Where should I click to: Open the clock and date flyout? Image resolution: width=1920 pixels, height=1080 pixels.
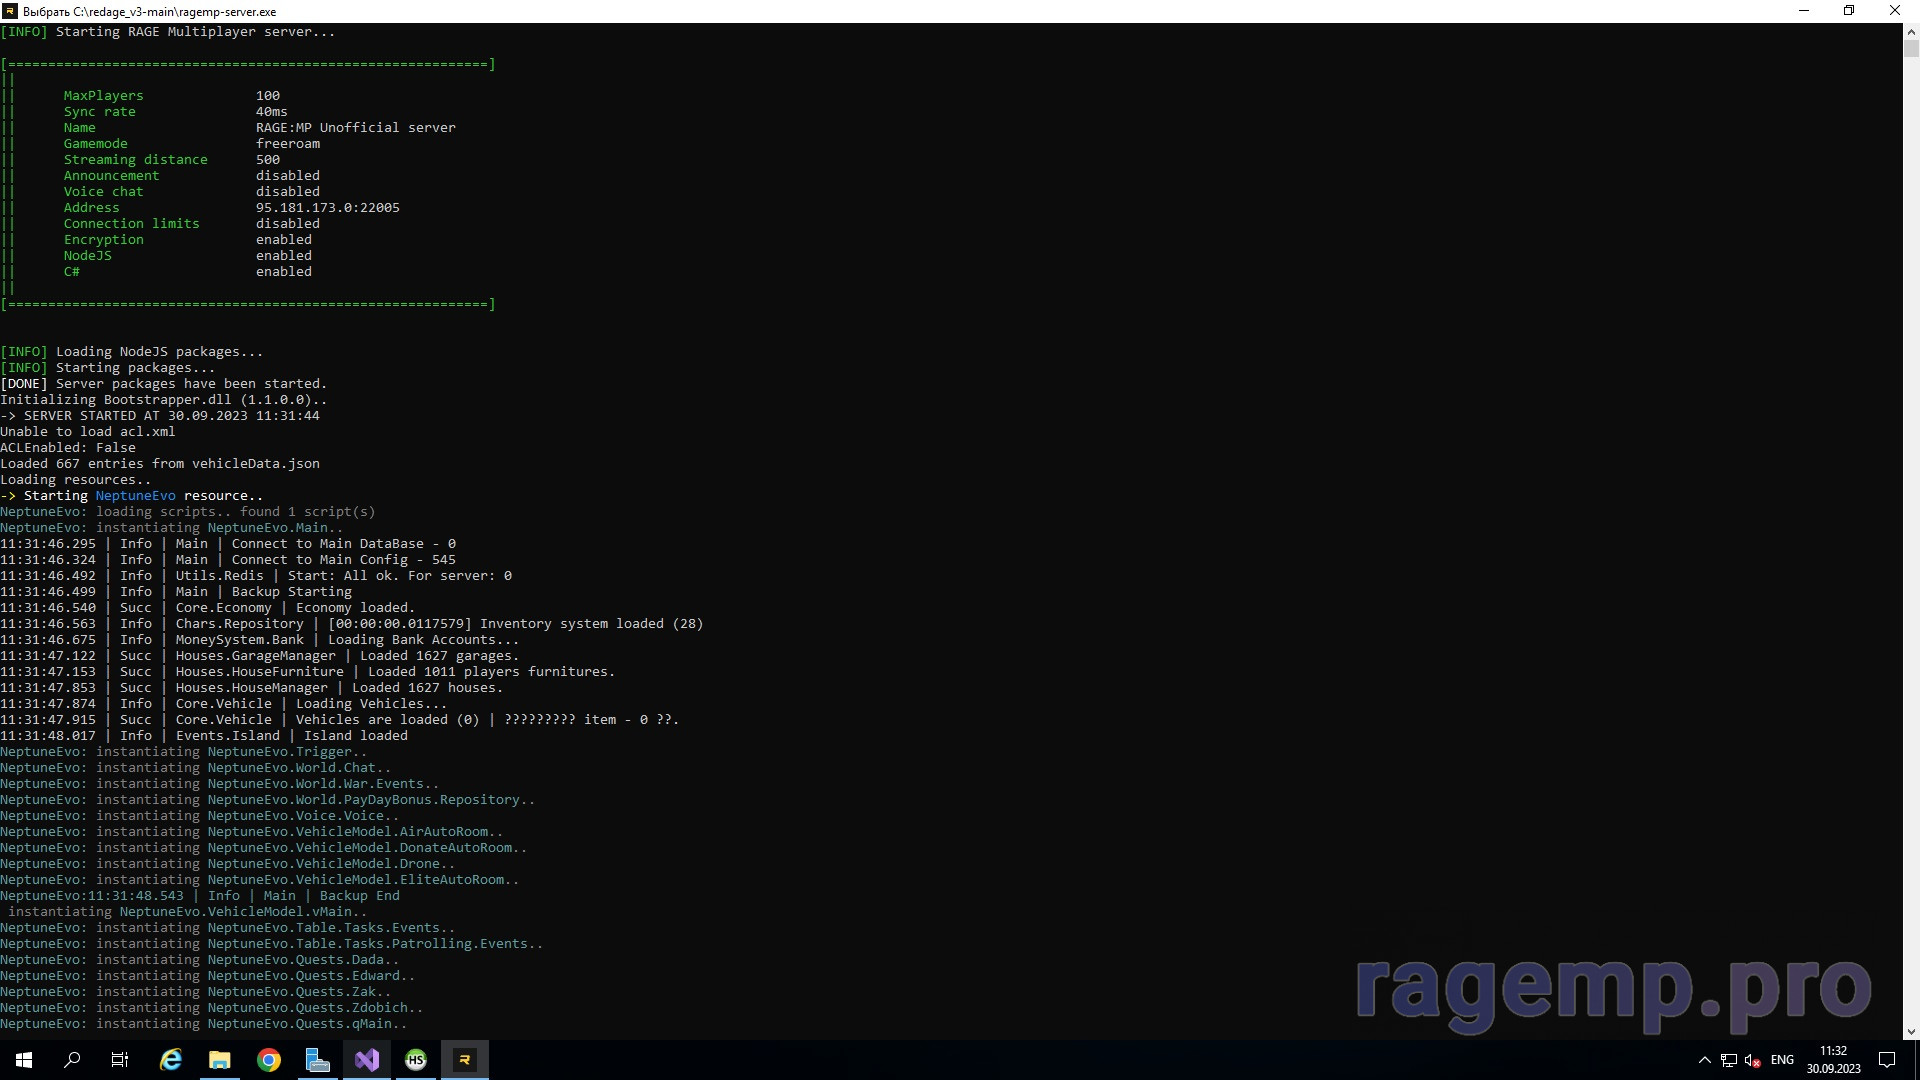(x=1833, y=1060)
